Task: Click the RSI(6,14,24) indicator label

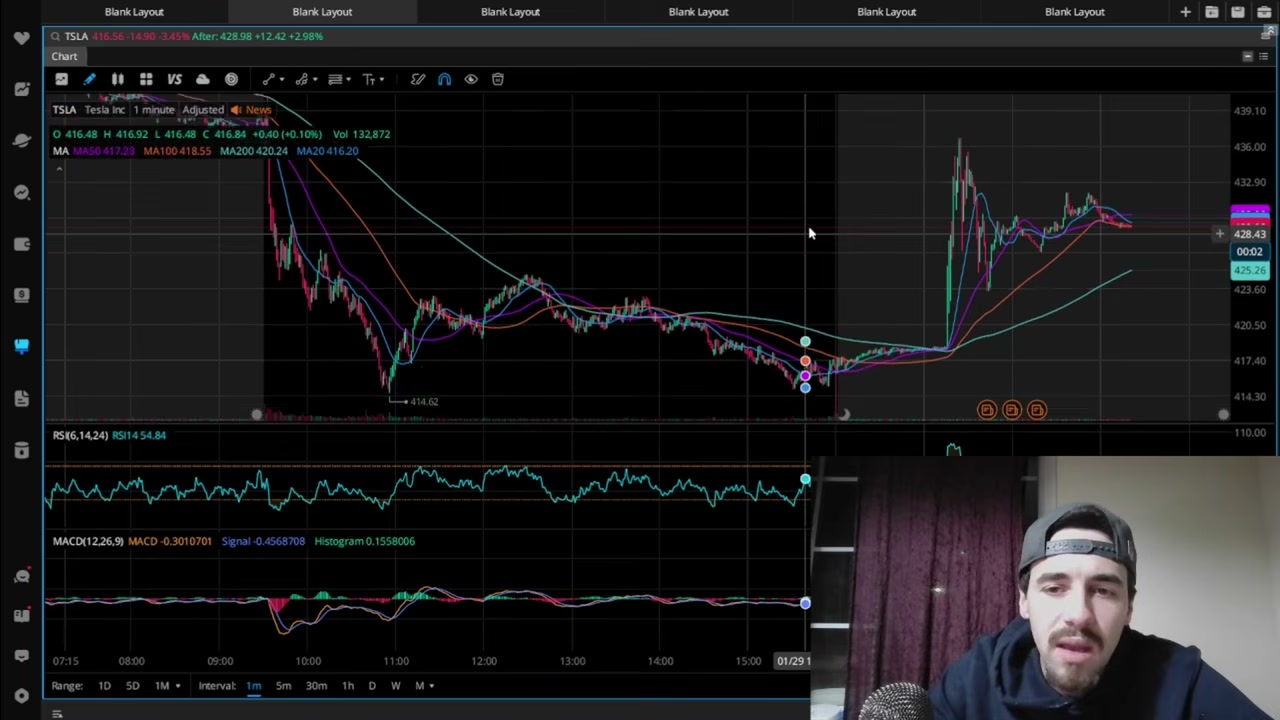Action: [80, 435]
